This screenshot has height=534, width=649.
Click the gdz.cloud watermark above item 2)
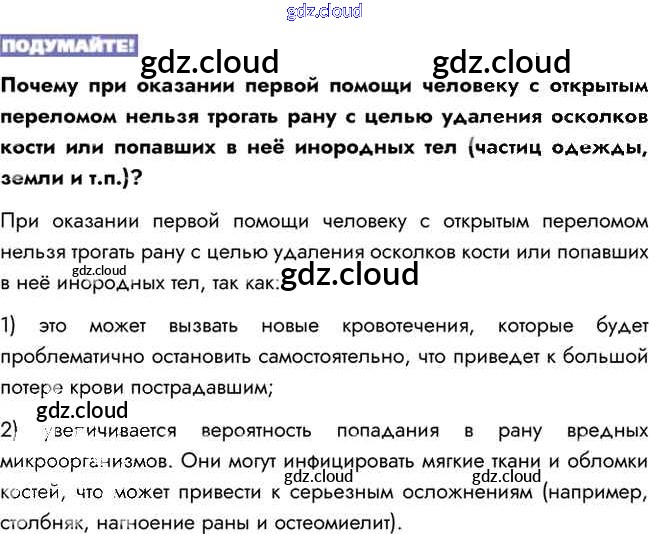[82, 410]
